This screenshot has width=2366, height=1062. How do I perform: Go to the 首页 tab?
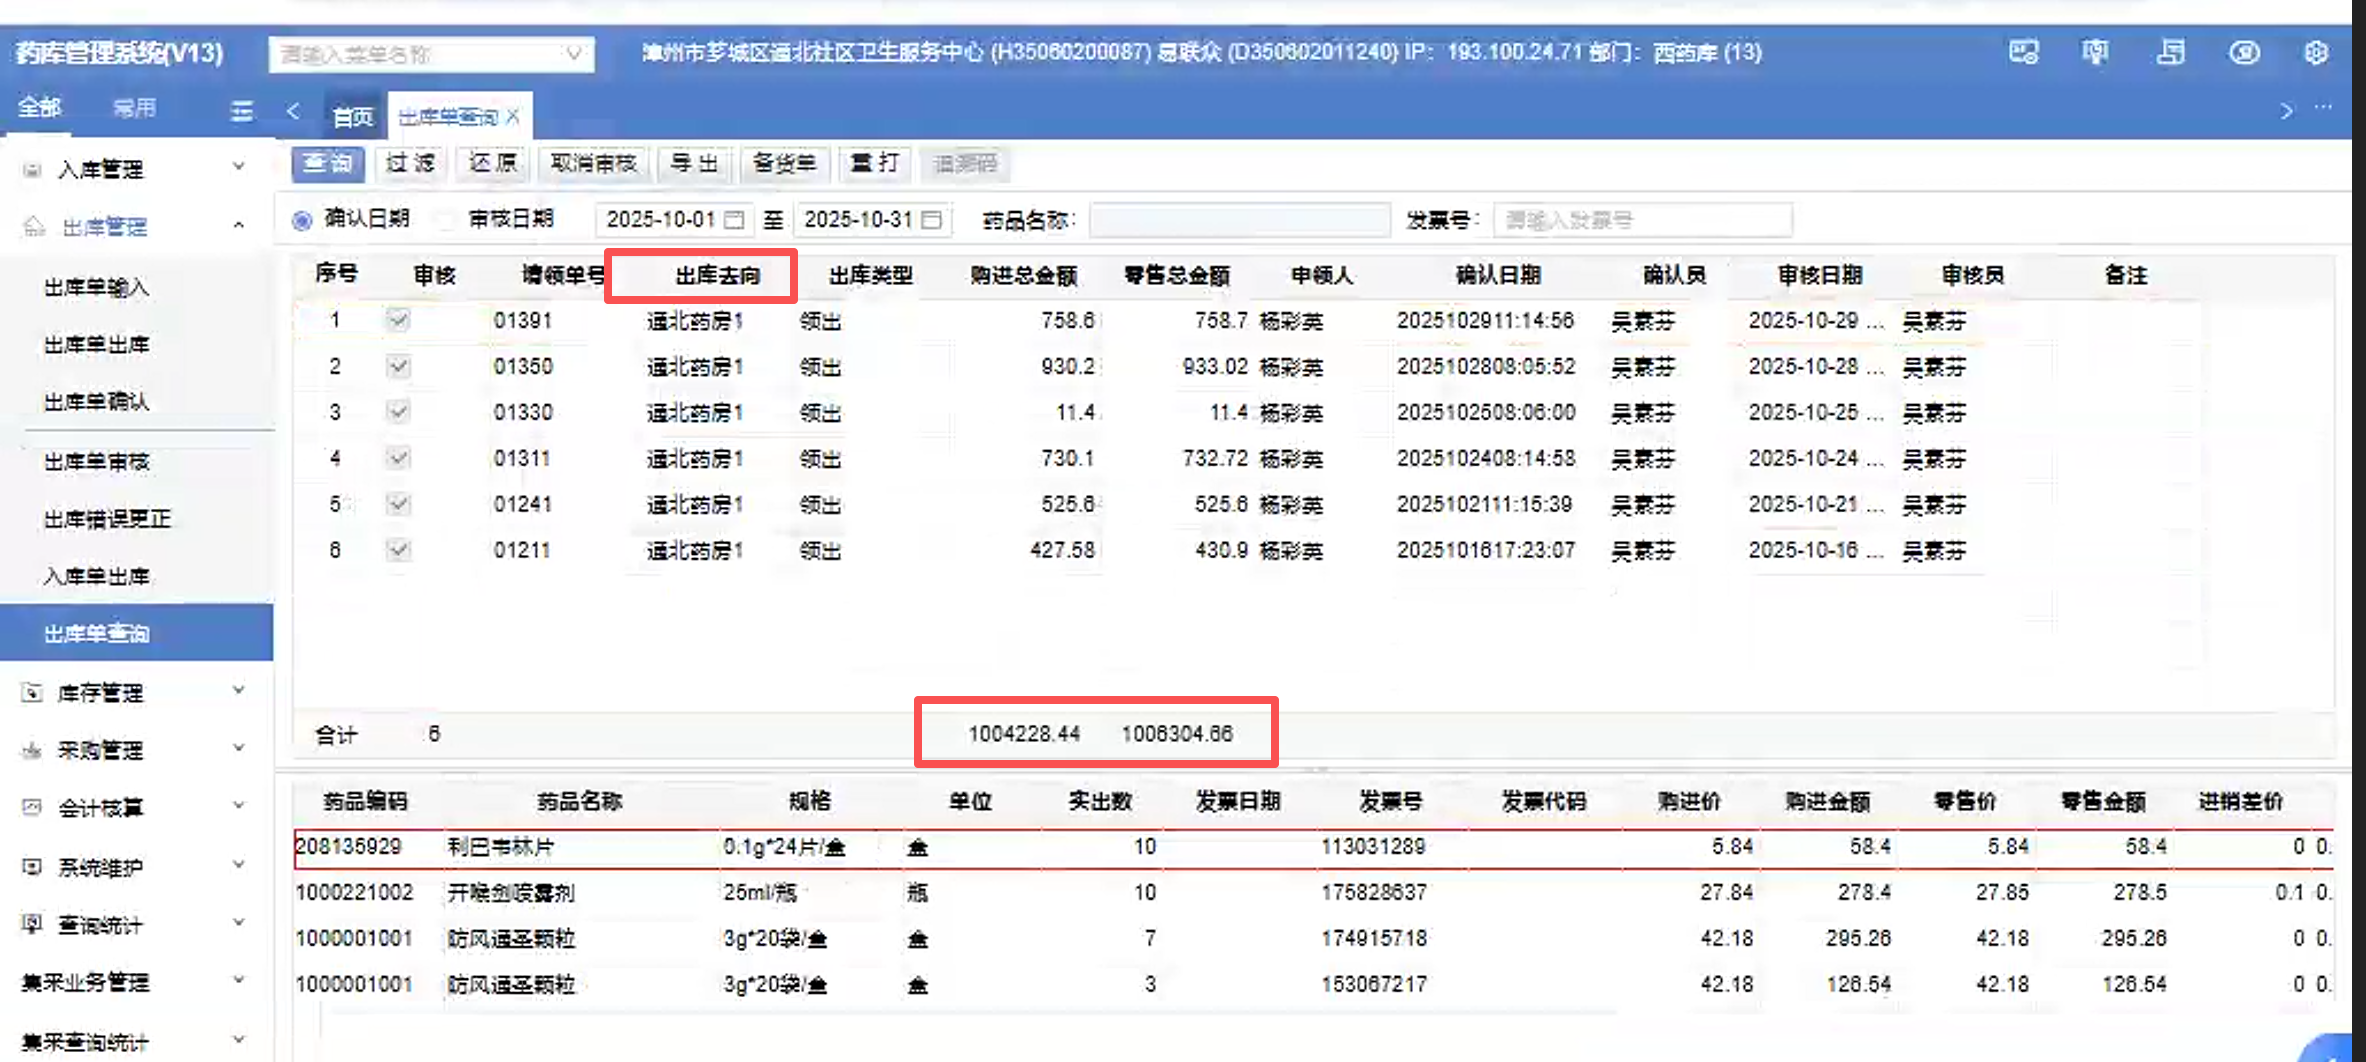click(x=352, y=117)
